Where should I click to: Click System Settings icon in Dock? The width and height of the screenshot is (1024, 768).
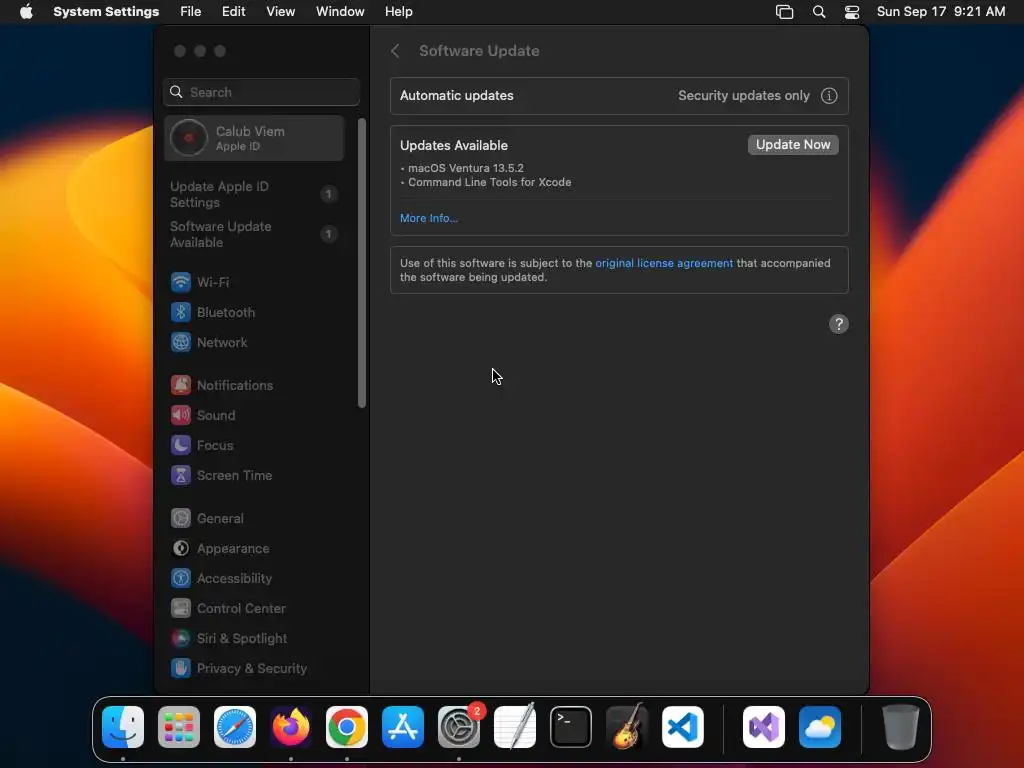pyautogui.click(x=459, y=727)
